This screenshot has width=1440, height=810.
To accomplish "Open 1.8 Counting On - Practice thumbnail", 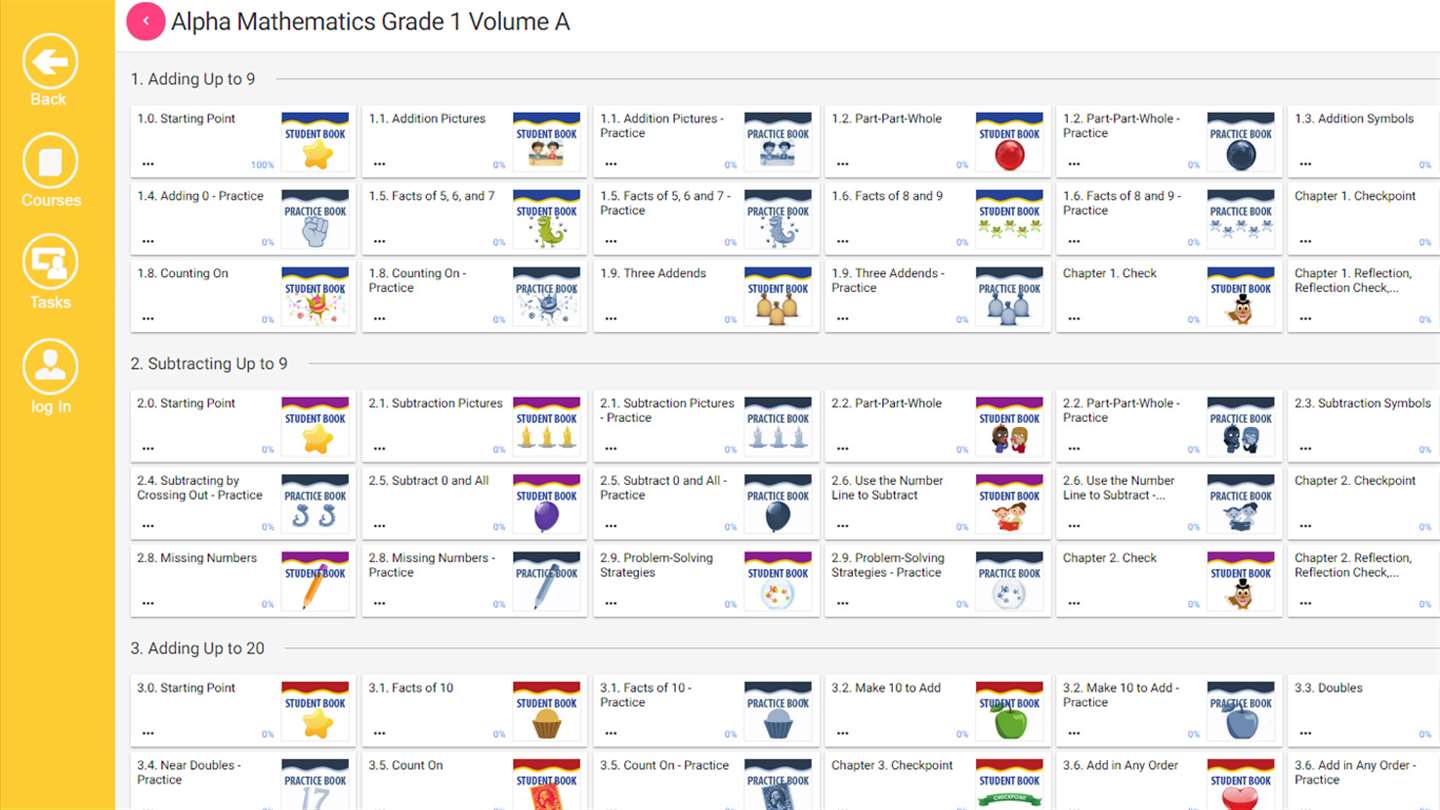I will 547,296.
